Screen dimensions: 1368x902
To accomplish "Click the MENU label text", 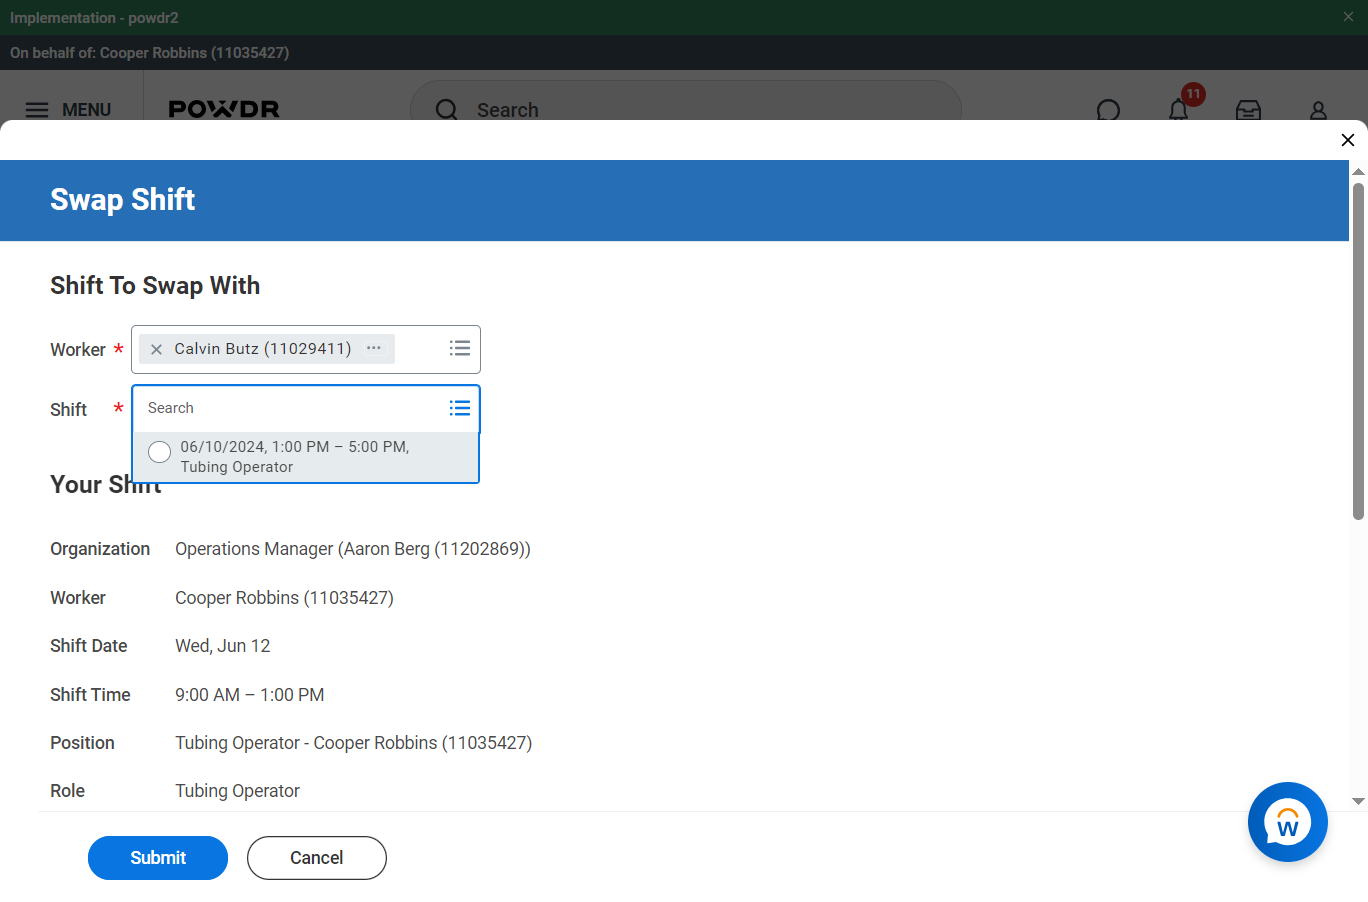I will [87, 110].
